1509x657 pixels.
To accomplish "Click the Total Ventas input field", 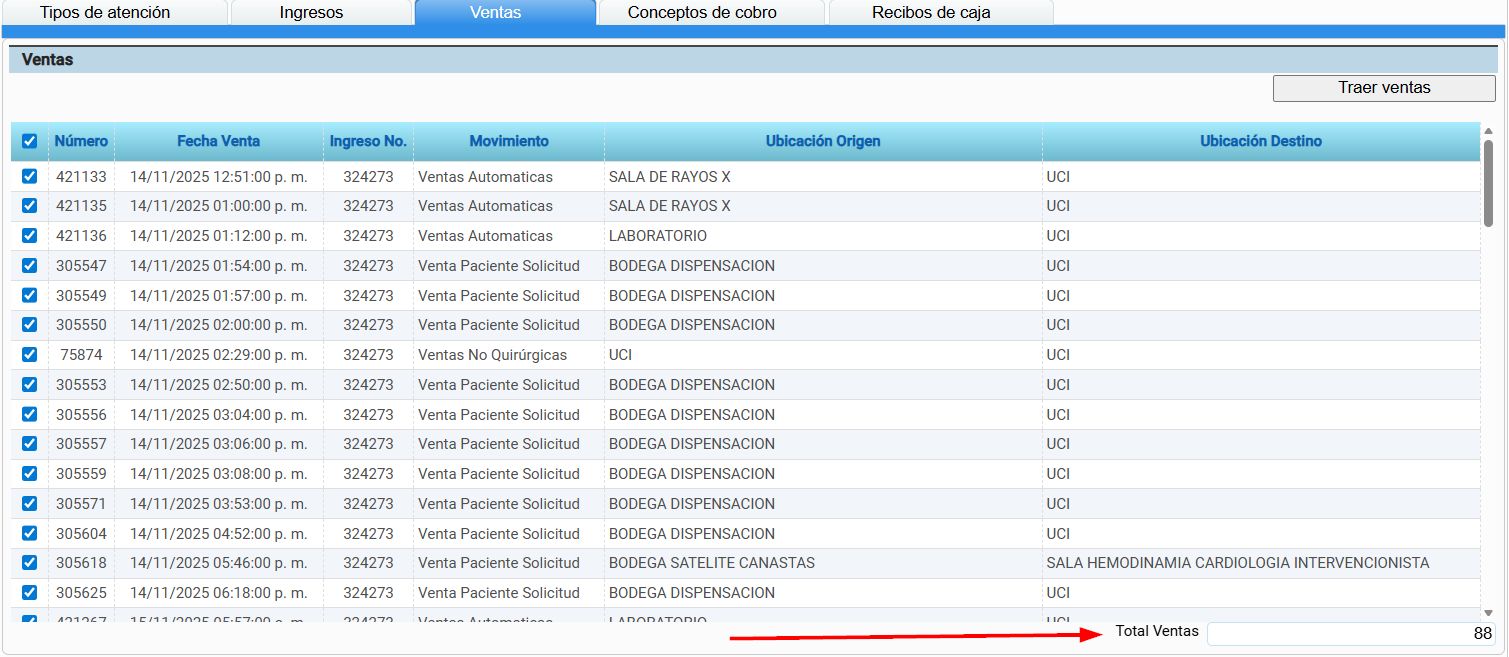I will [x=1350, y=633].
